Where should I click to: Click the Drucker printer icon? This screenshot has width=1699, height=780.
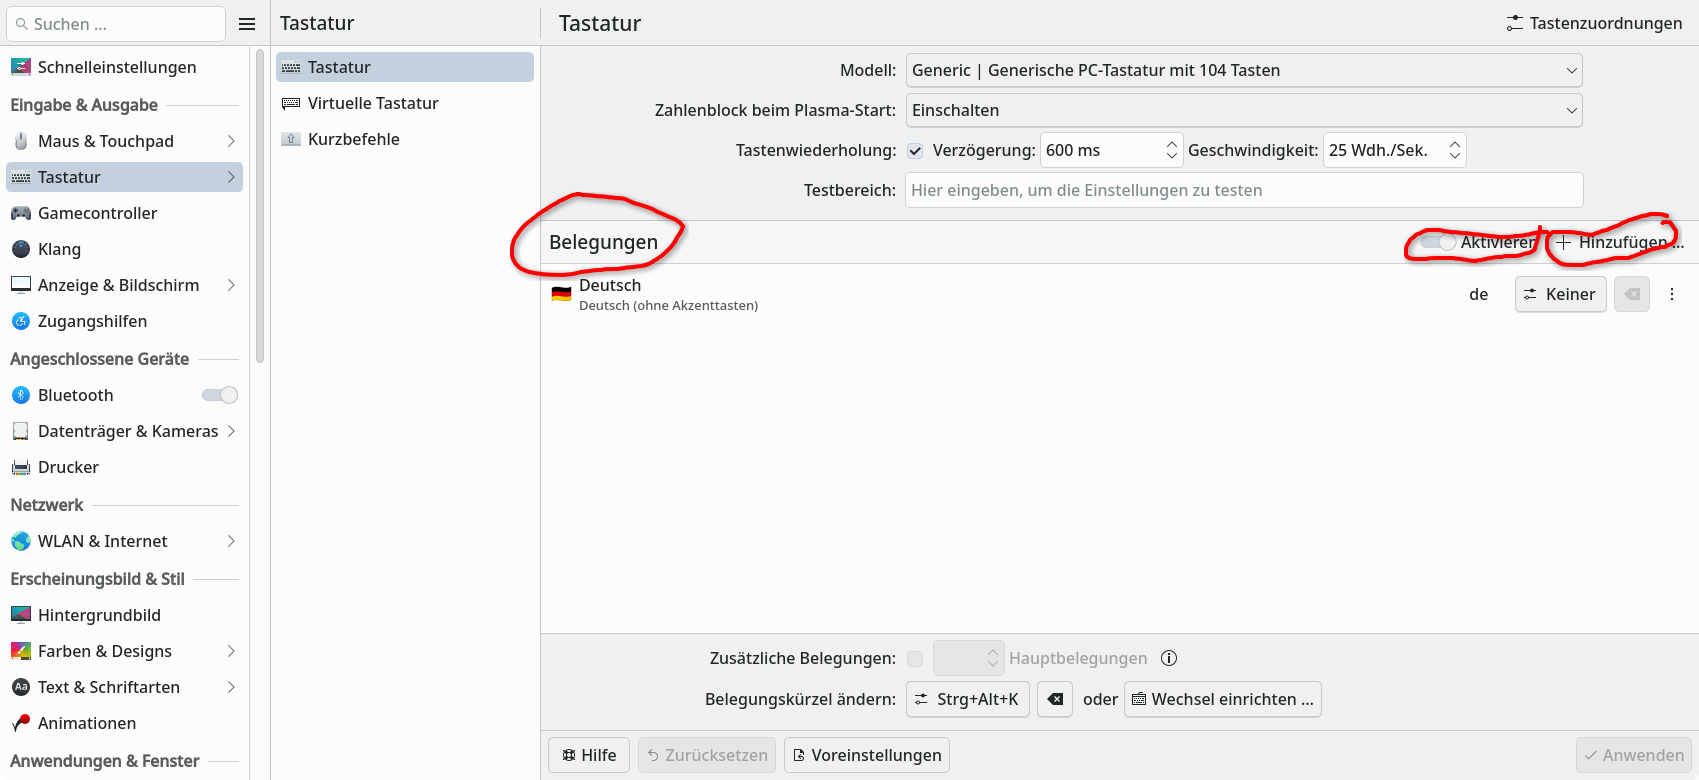(x=21, y=467)
